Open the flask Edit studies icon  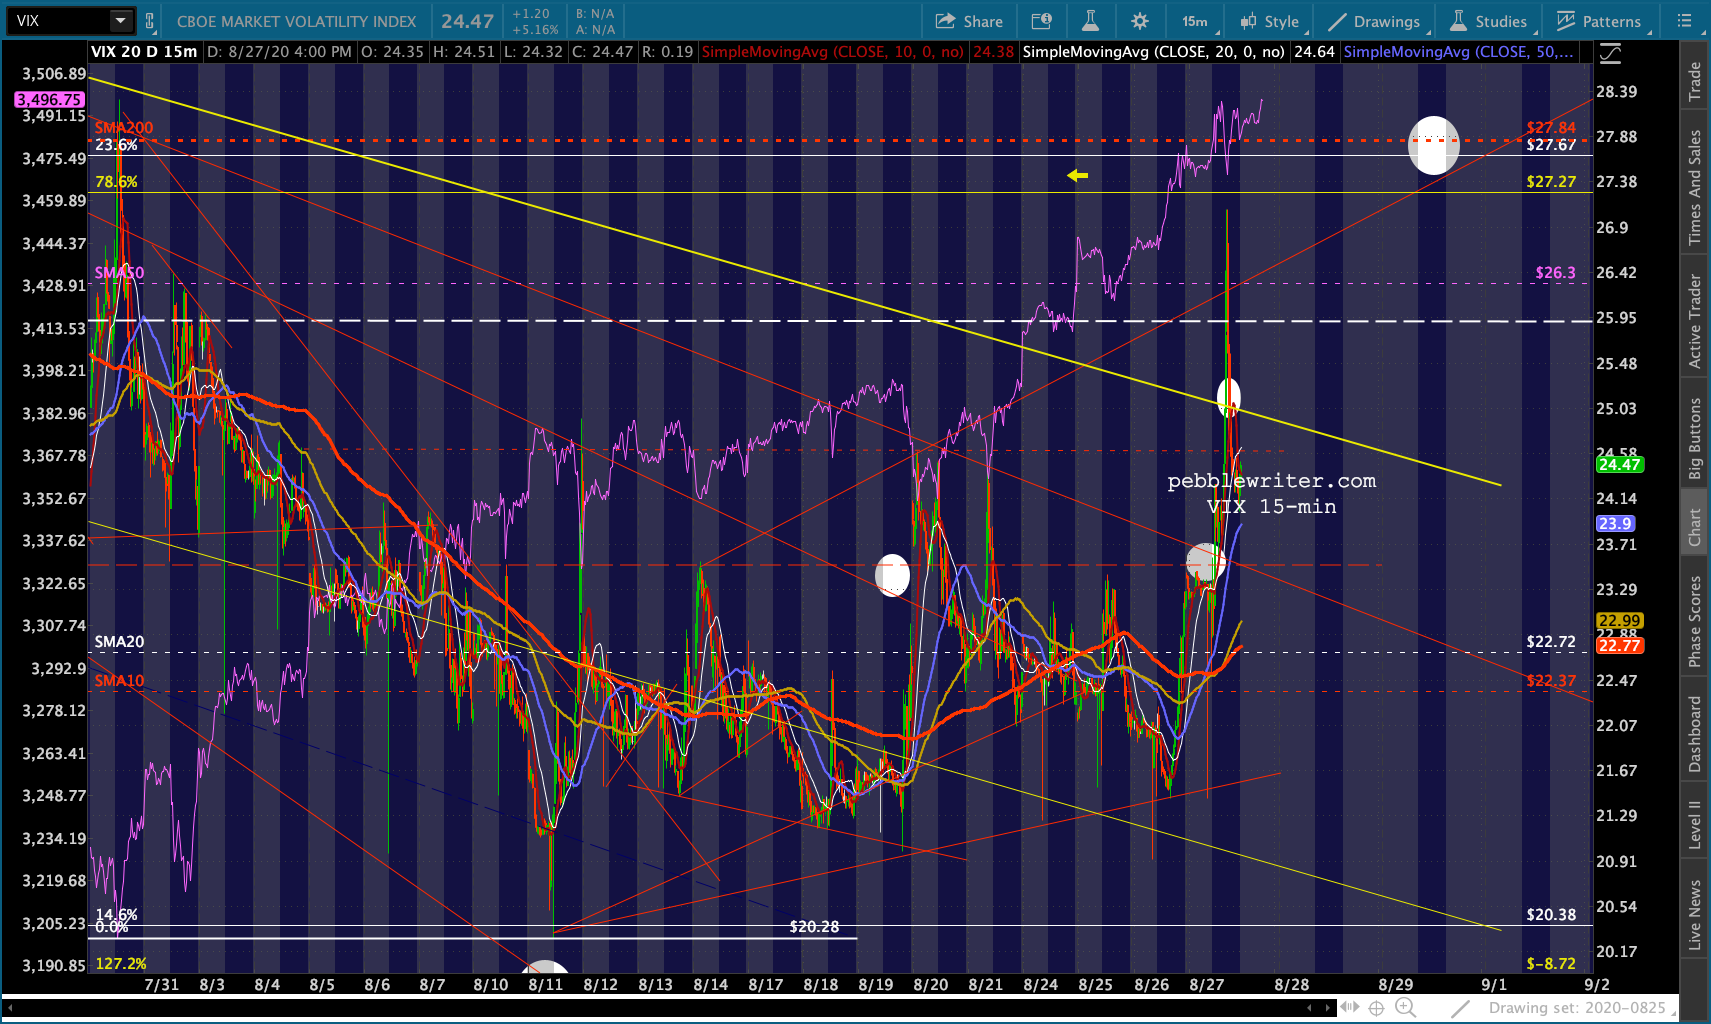pyautogui.click(x=1090, y=21)
